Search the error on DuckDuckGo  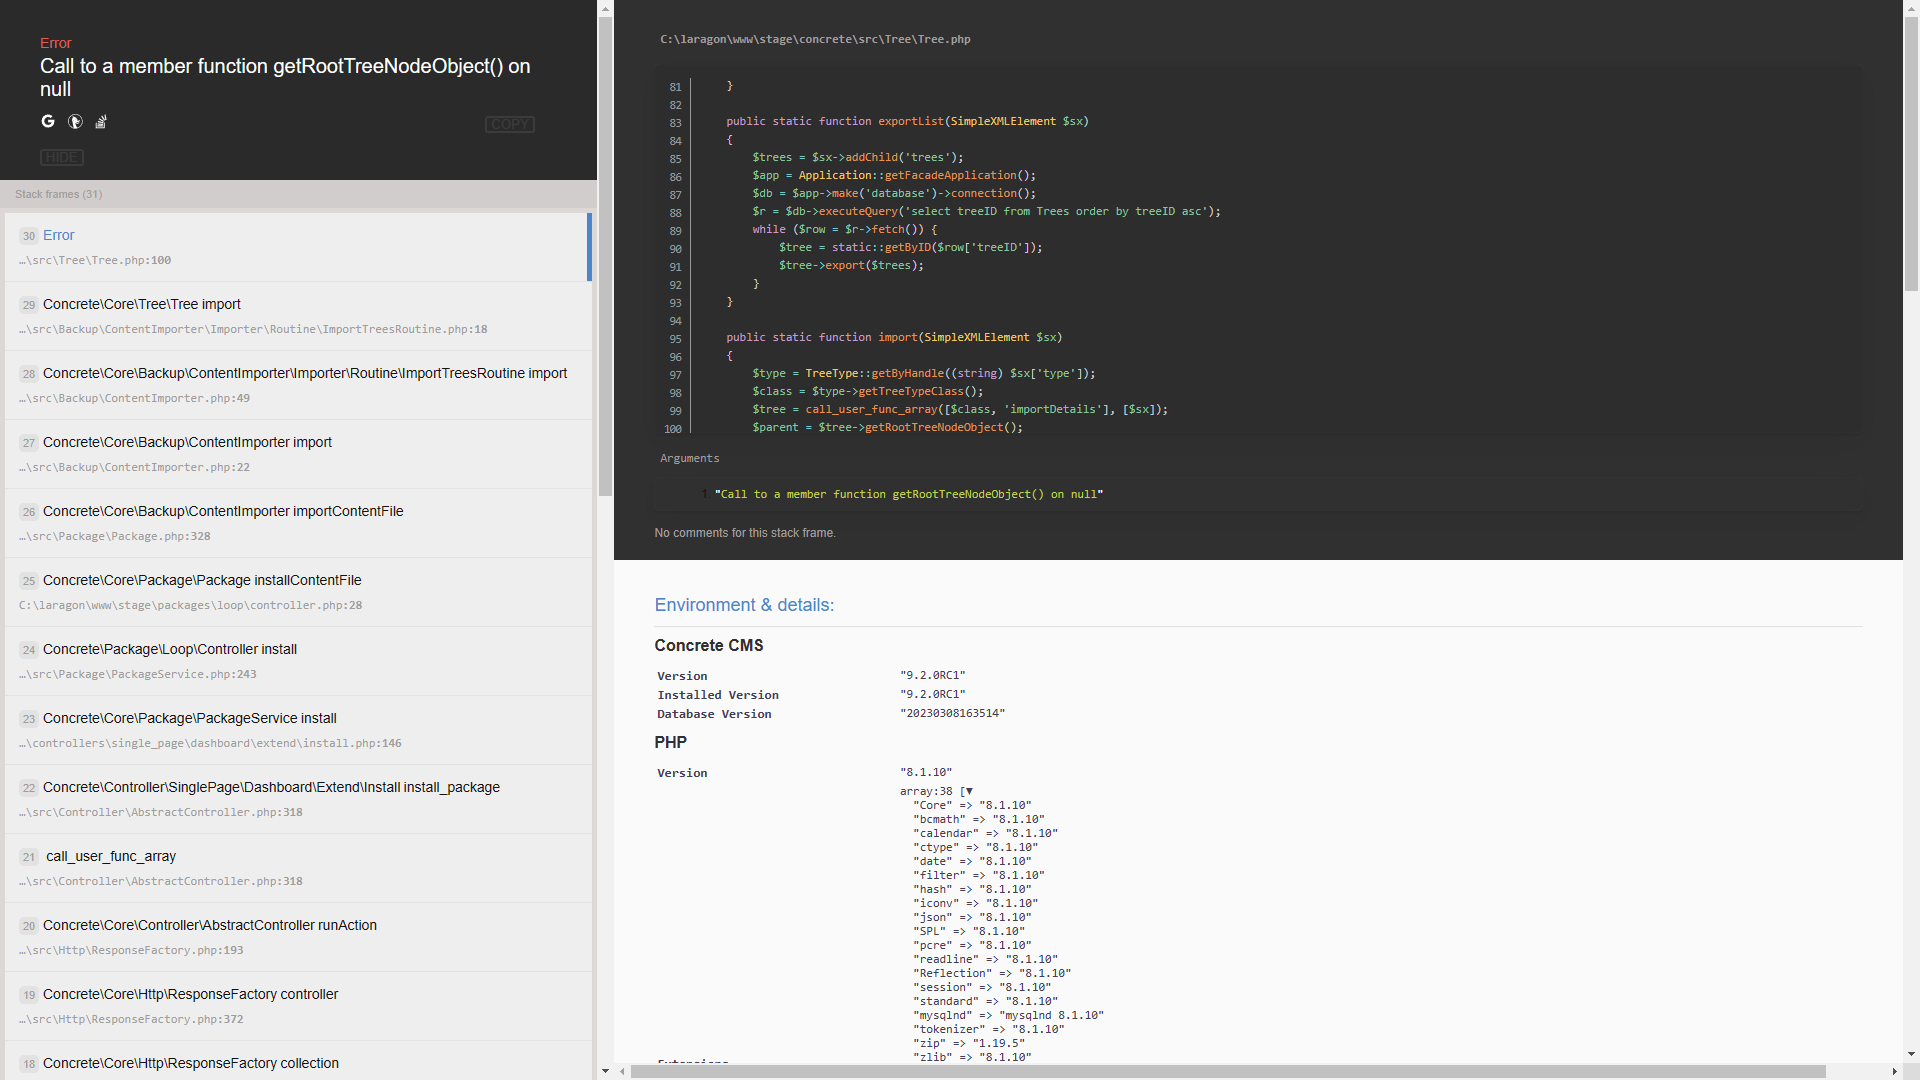coord(75,121)
